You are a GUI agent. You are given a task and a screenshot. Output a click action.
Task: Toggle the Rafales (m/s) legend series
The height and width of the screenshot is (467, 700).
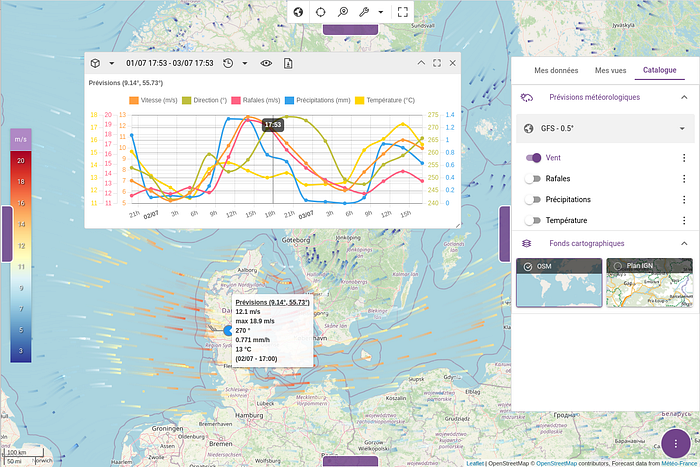point(255,100)
